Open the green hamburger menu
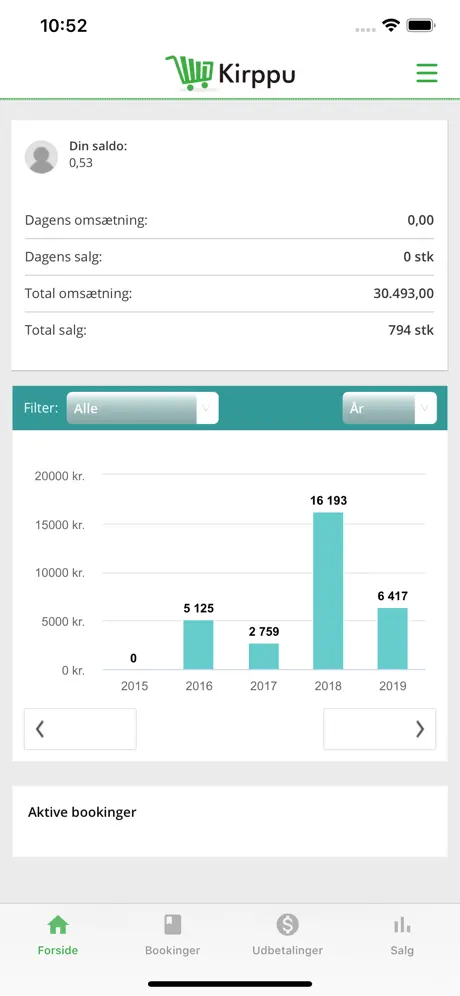460x996 pixels. (426, 73)
